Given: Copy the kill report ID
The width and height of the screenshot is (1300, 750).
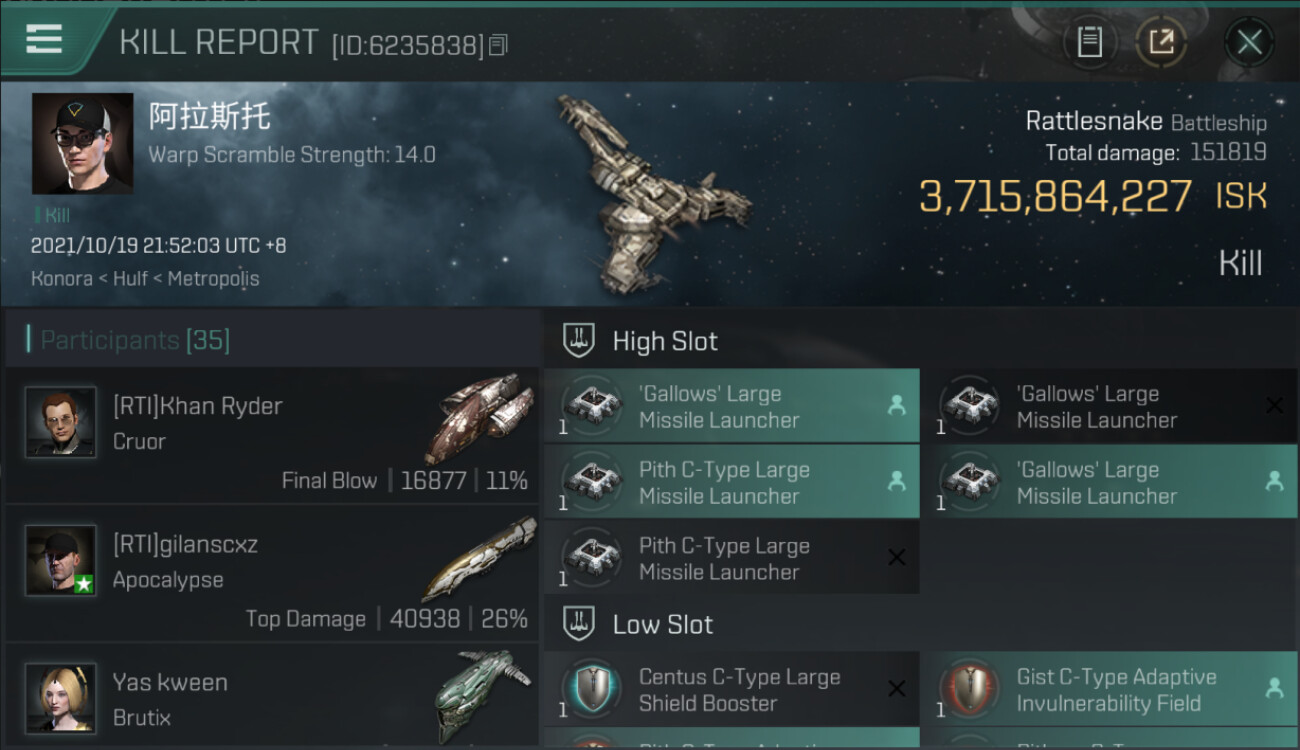Looking at the screenshot, I should coord(498,45).
